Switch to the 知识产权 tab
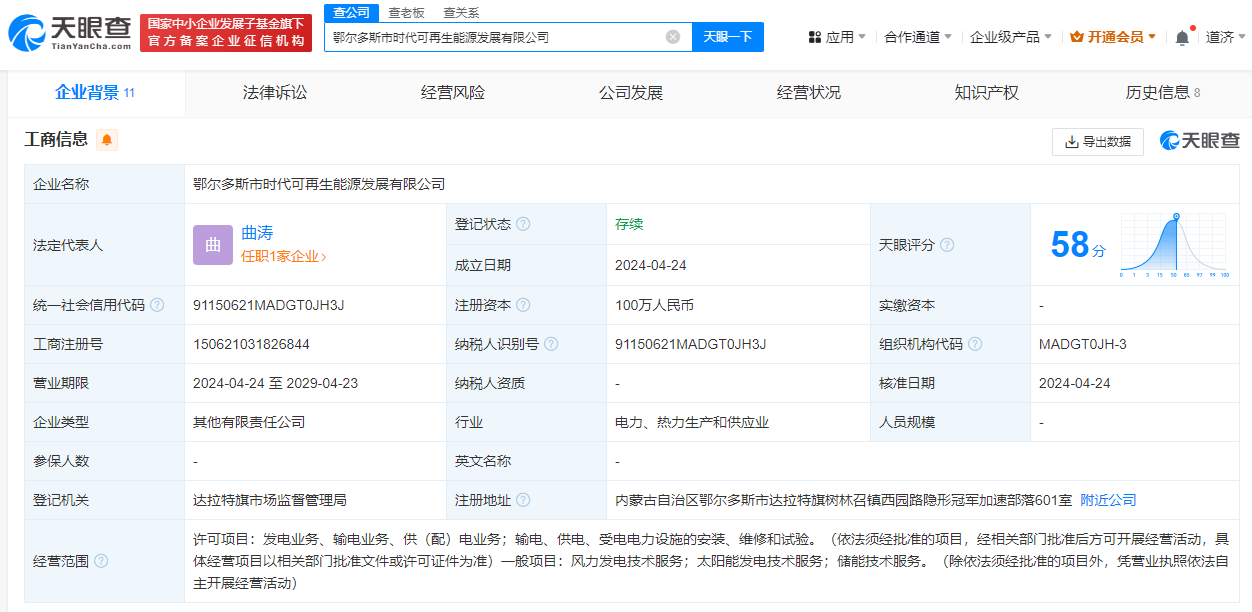Screen dimensions: 1252x612 pos(987,93)
